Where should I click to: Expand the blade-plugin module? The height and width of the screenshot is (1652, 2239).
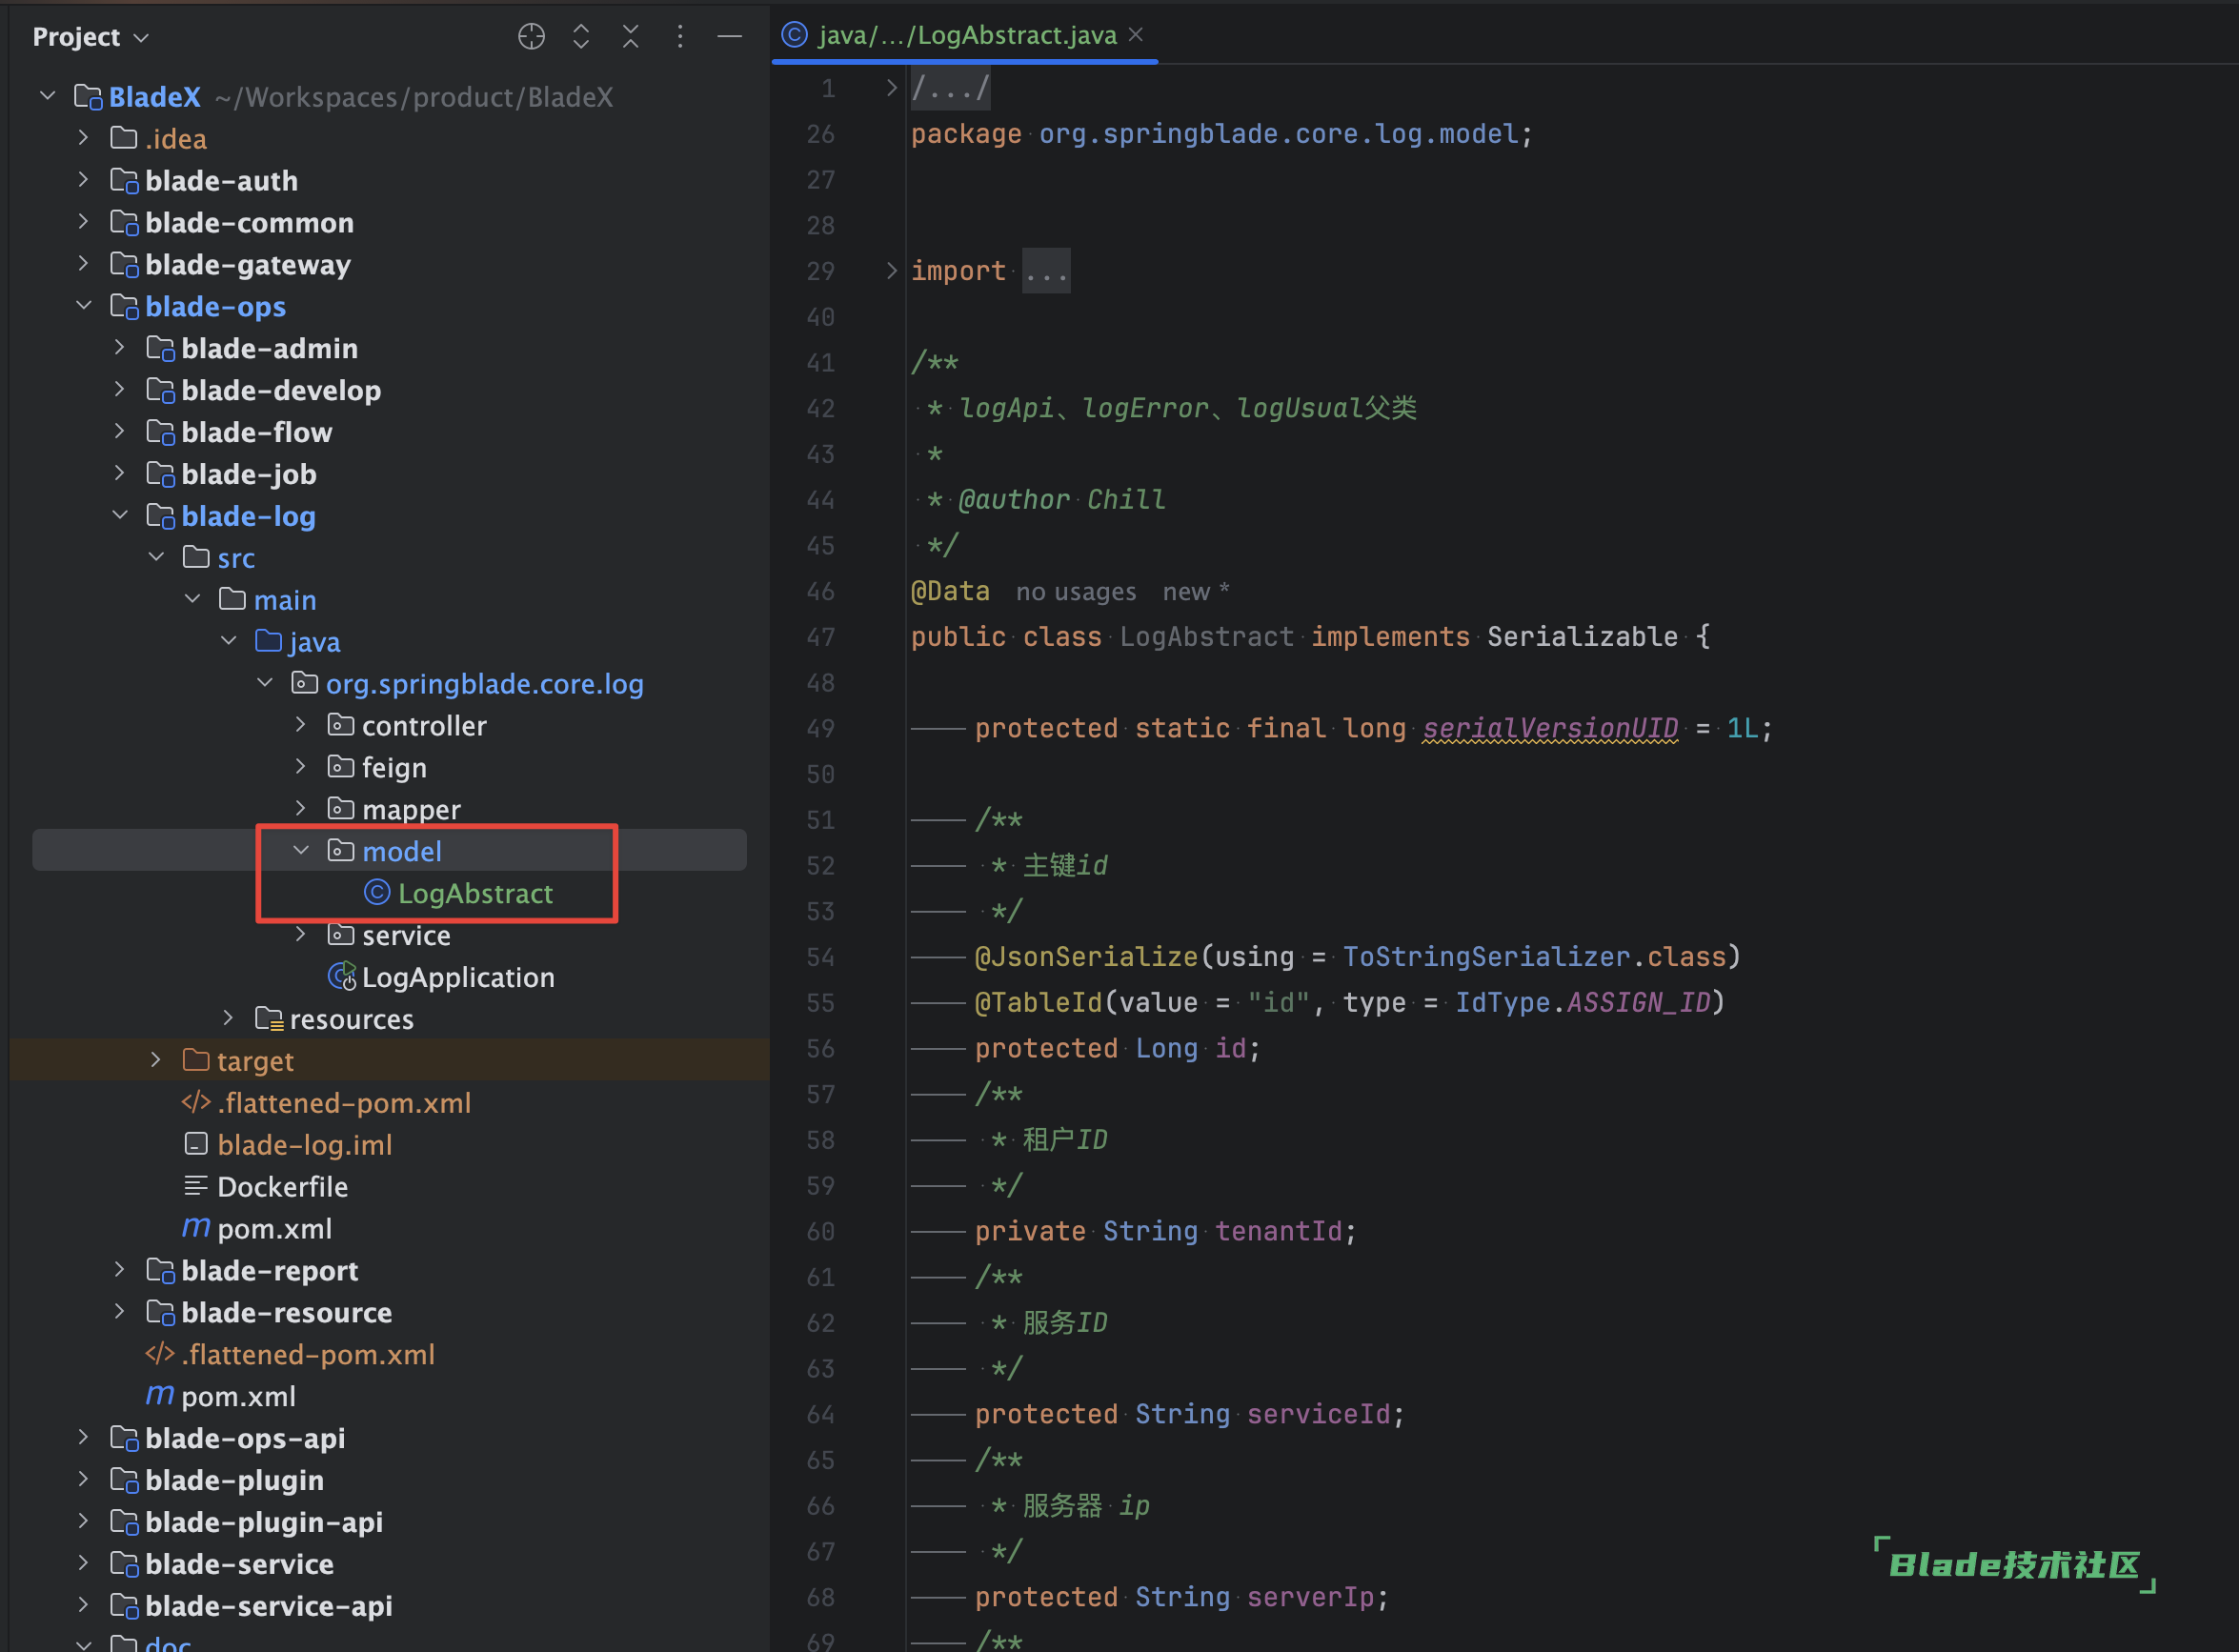tap(84, 1480)
